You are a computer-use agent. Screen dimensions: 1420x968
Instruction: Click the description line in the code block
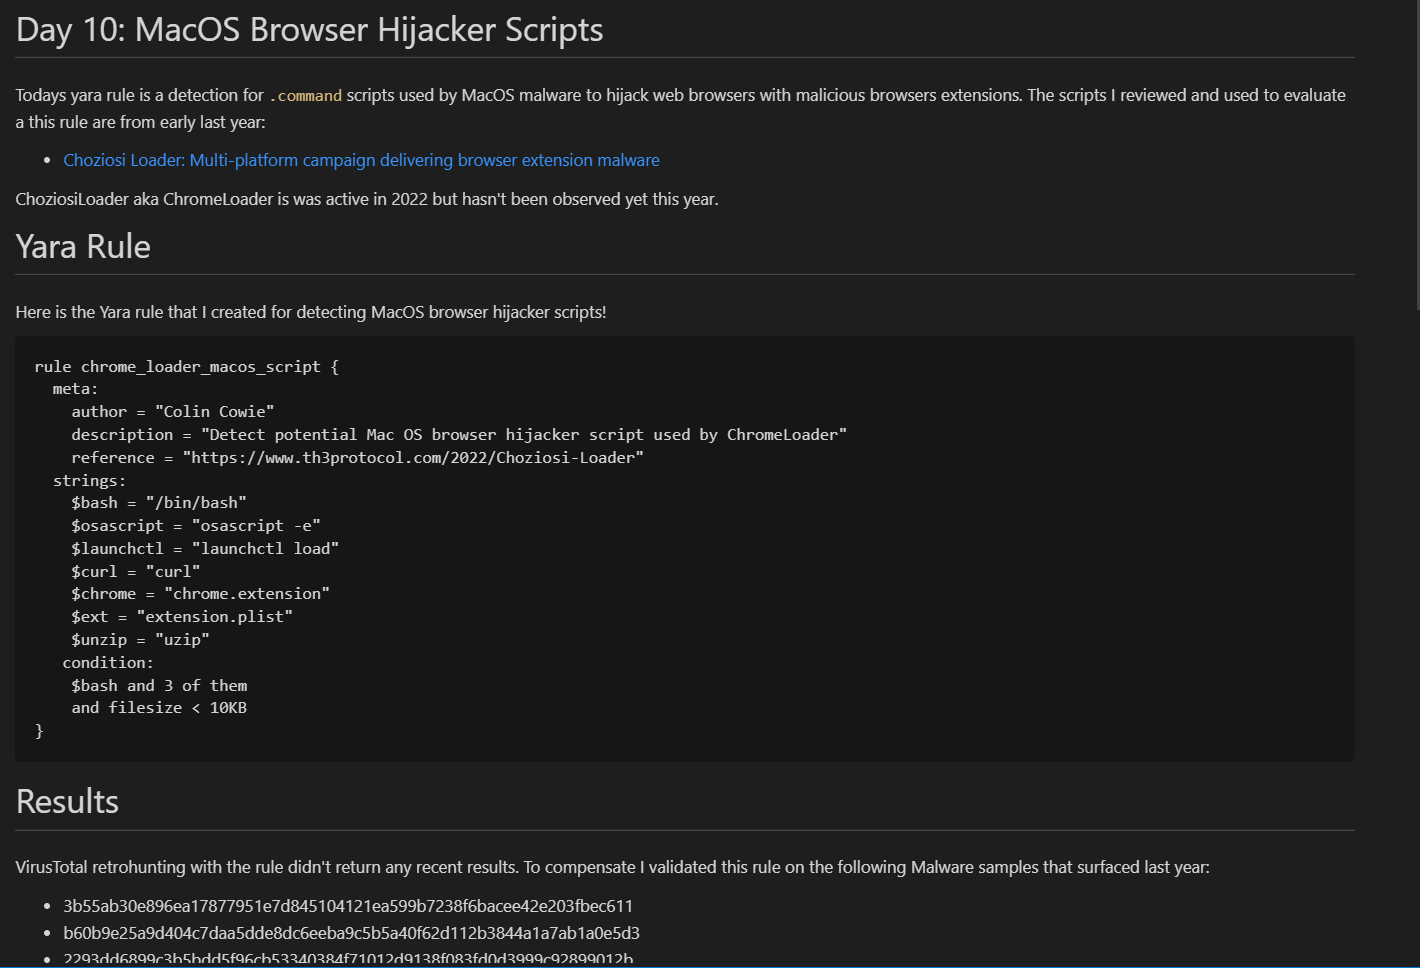tap(458, 435)
